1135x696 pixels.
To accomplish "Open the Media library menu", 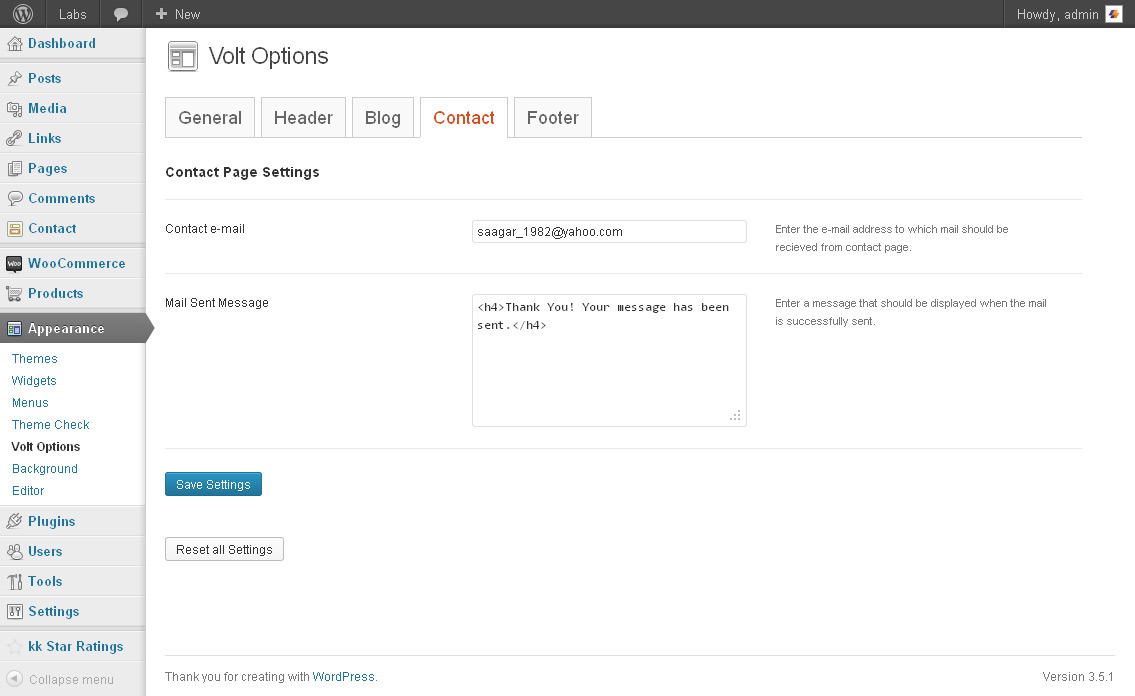I will coord(47,108).
